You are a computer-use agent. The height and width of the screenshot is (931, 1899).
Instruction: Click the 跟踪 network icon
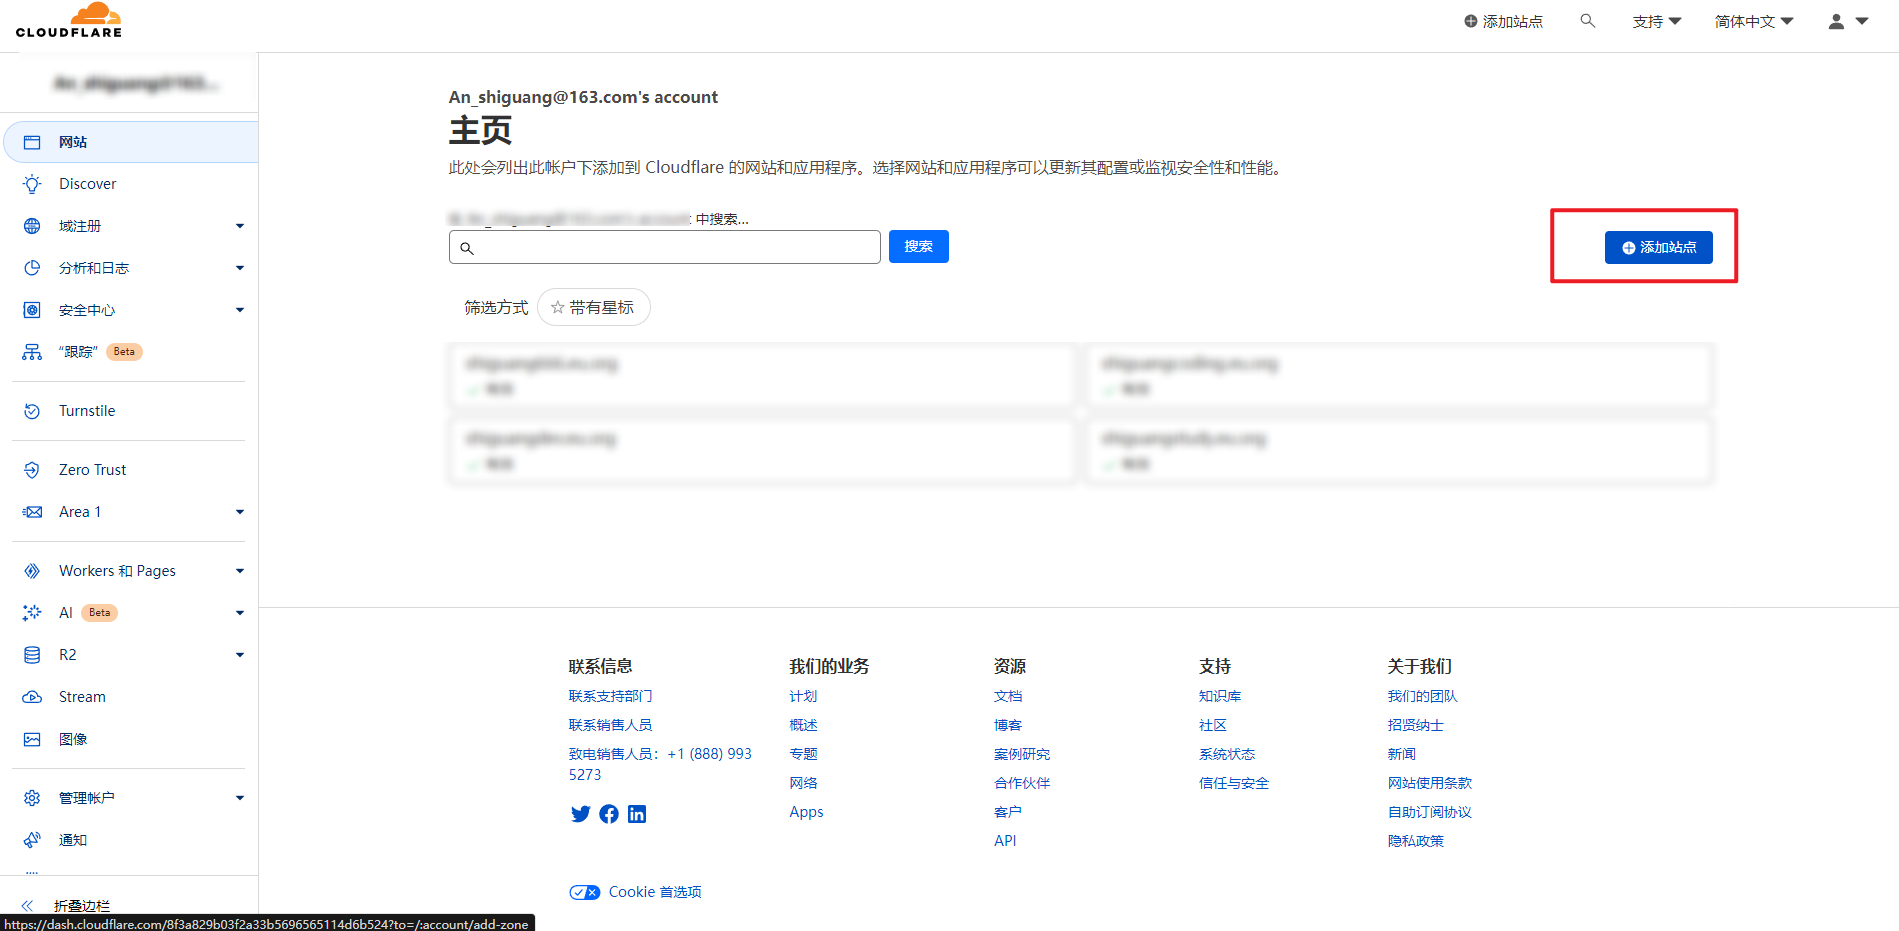point(32,352)
